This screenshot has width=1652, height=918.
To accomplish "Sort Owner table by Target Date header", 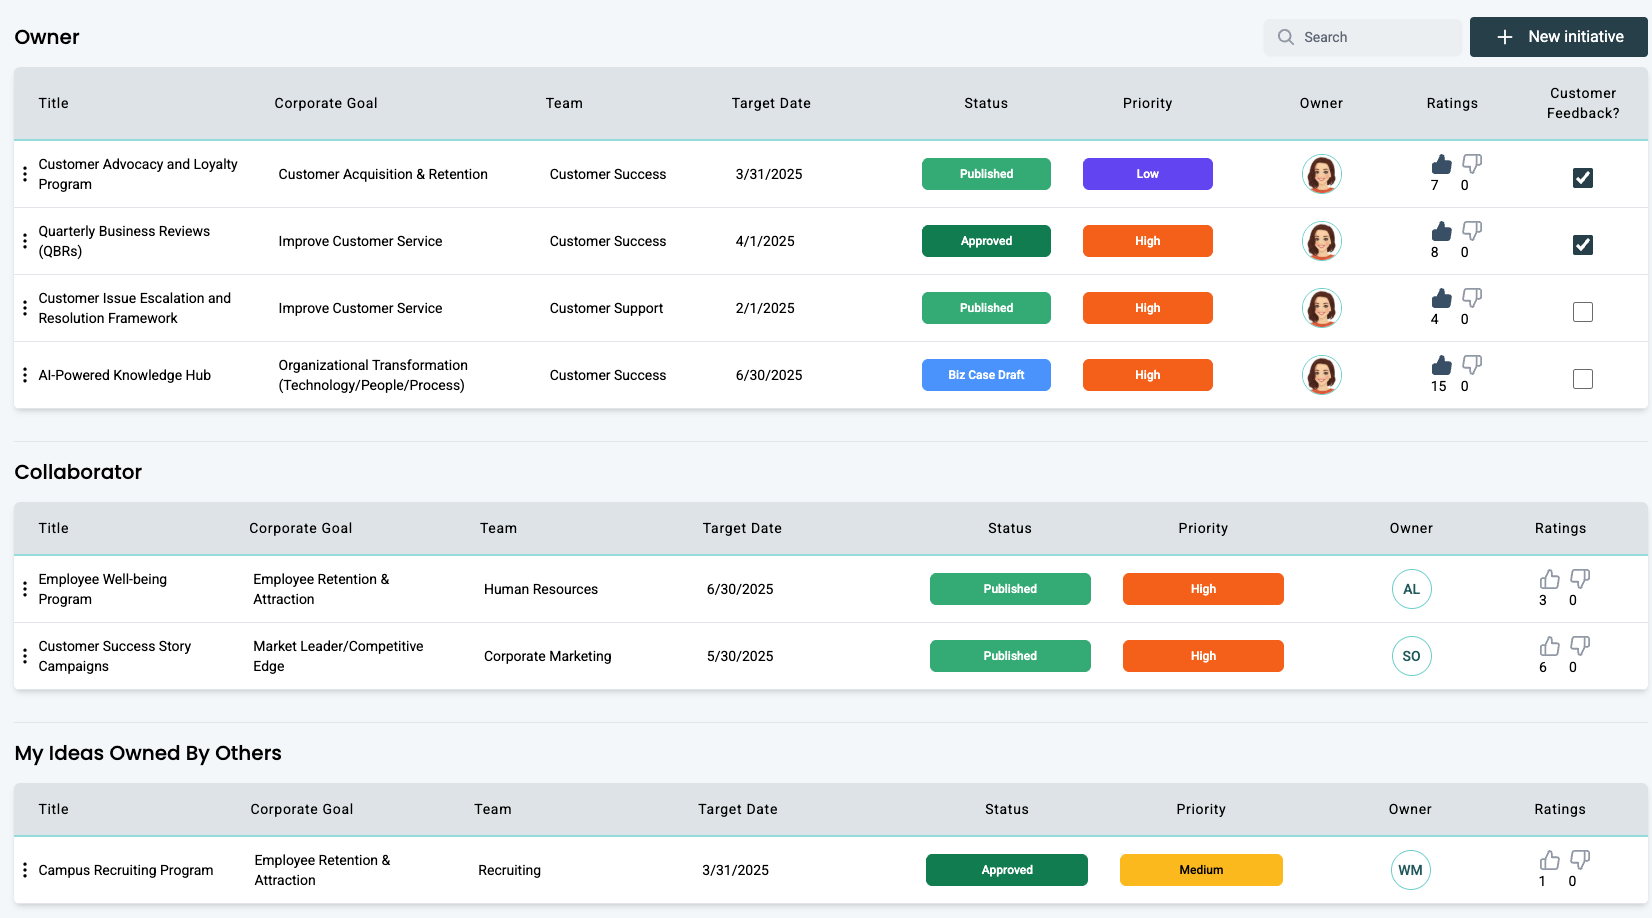I will click(770, 103).
